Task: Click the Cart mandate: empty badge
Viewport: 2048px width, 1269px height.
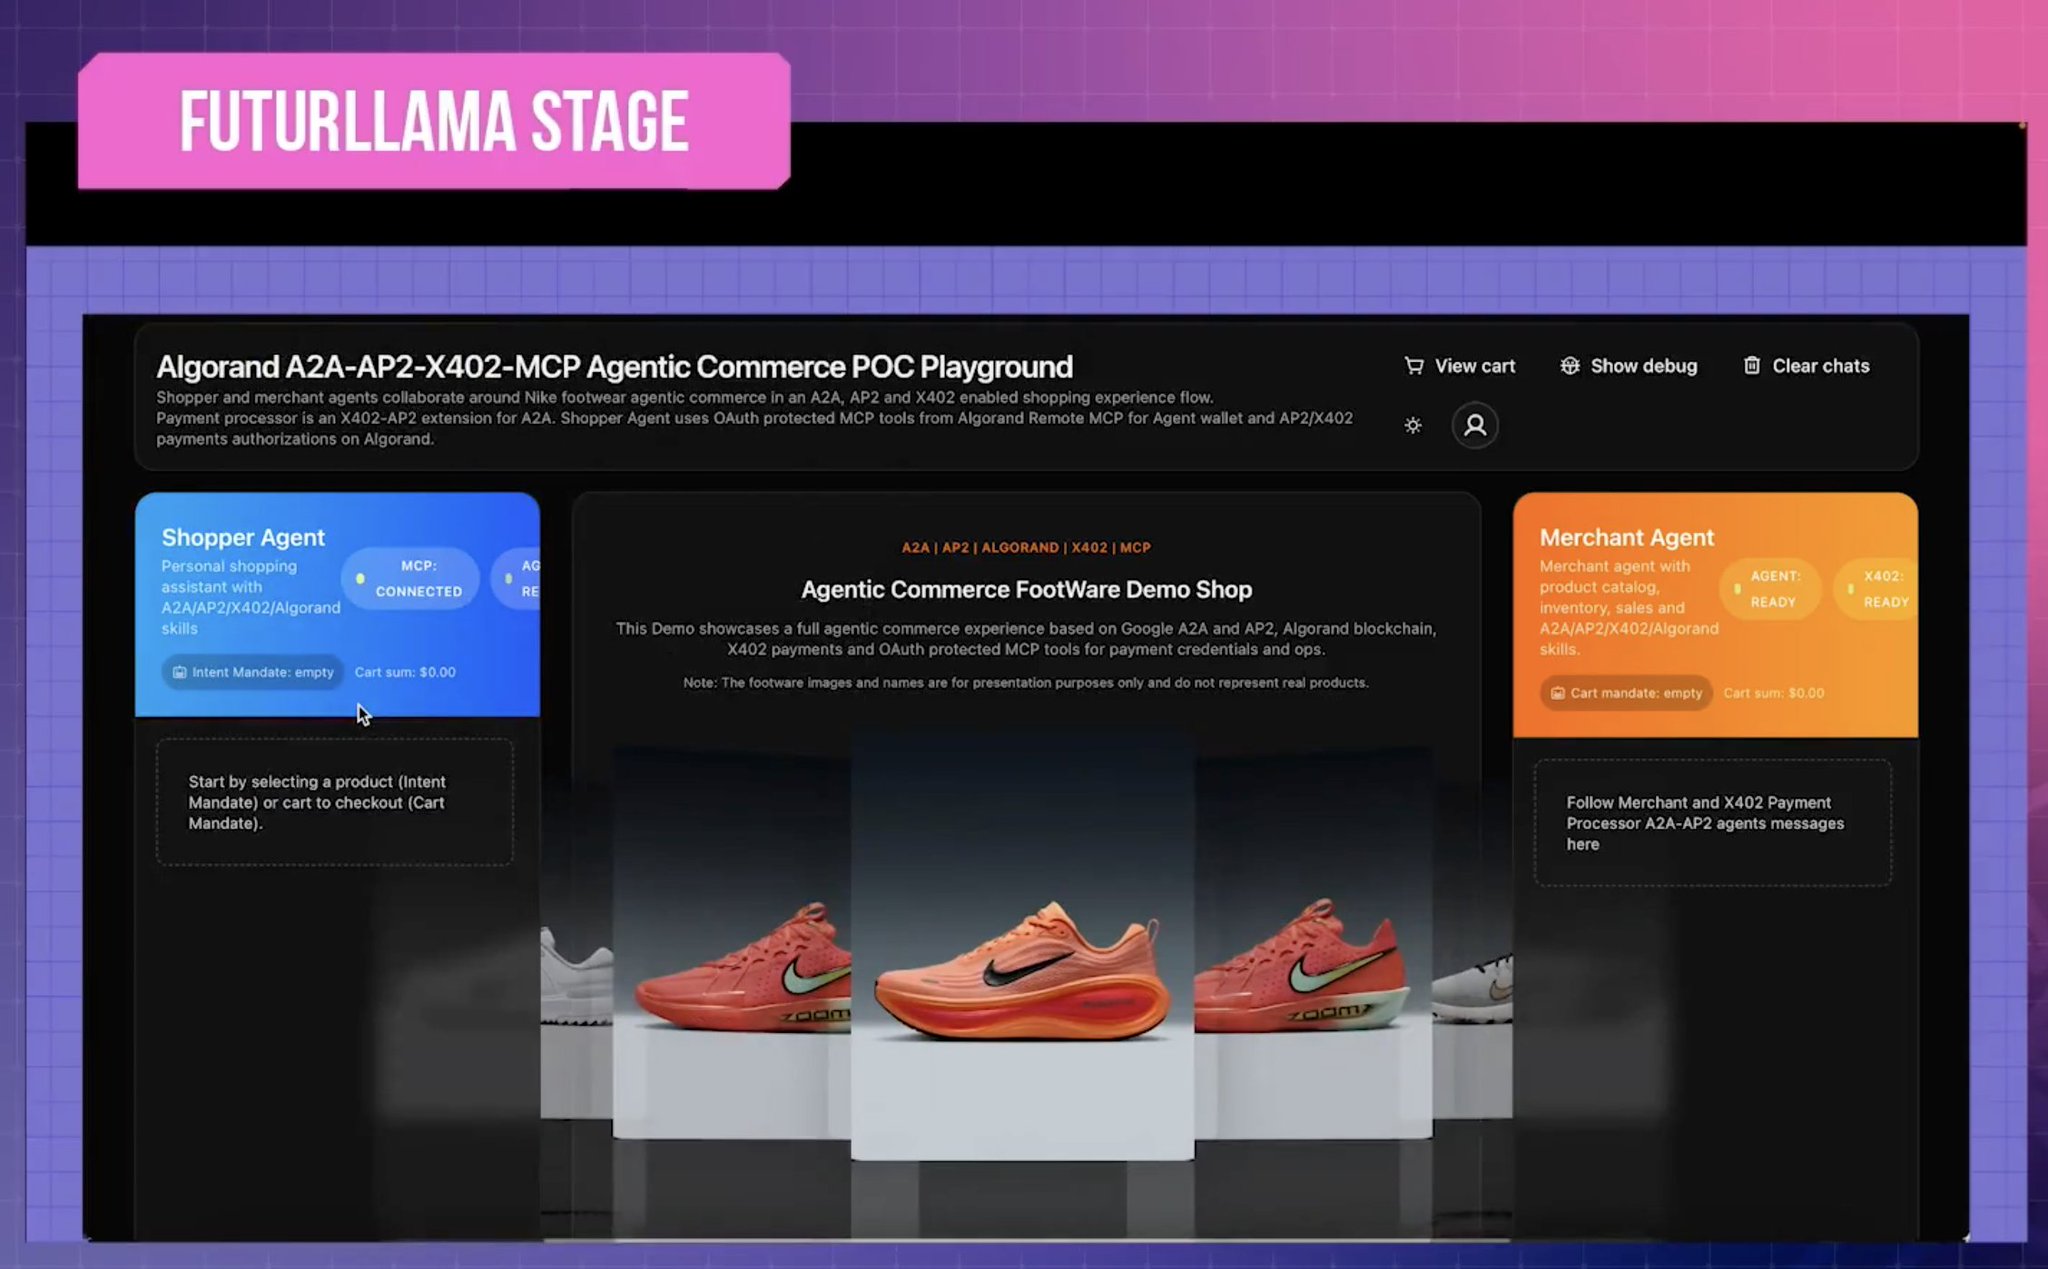Action: 1626,693
